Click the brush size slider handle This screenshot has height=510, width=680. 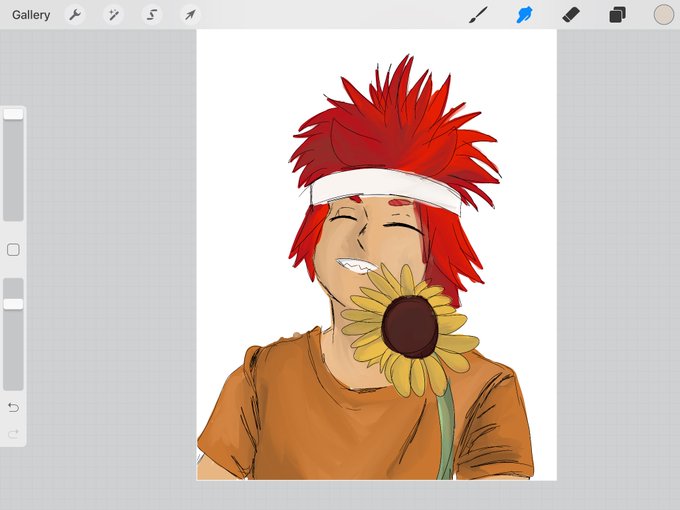click(13, 114)
